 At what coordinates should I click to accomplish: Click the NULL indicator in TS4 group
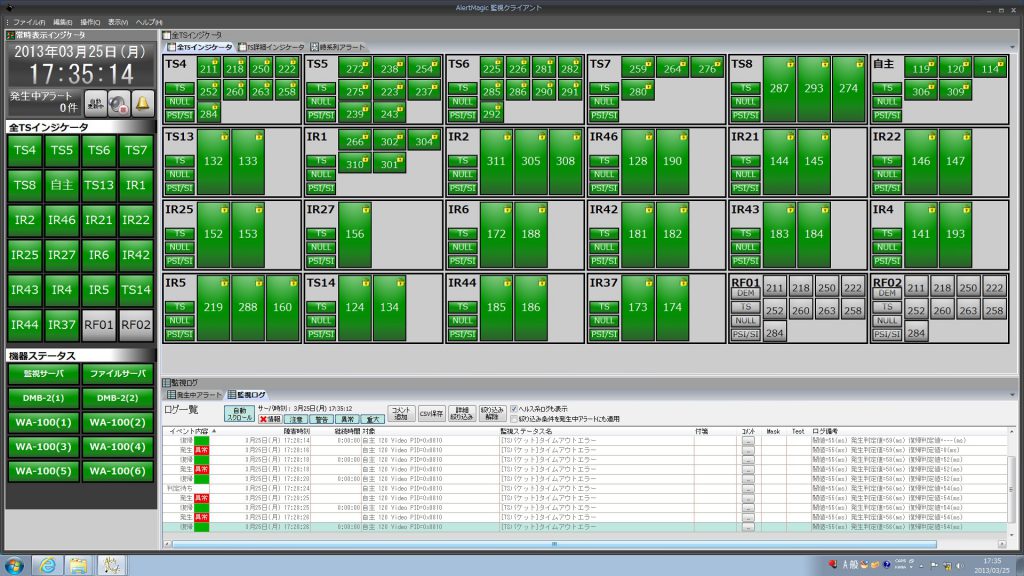pyautogui.click(x=179, y=102)
